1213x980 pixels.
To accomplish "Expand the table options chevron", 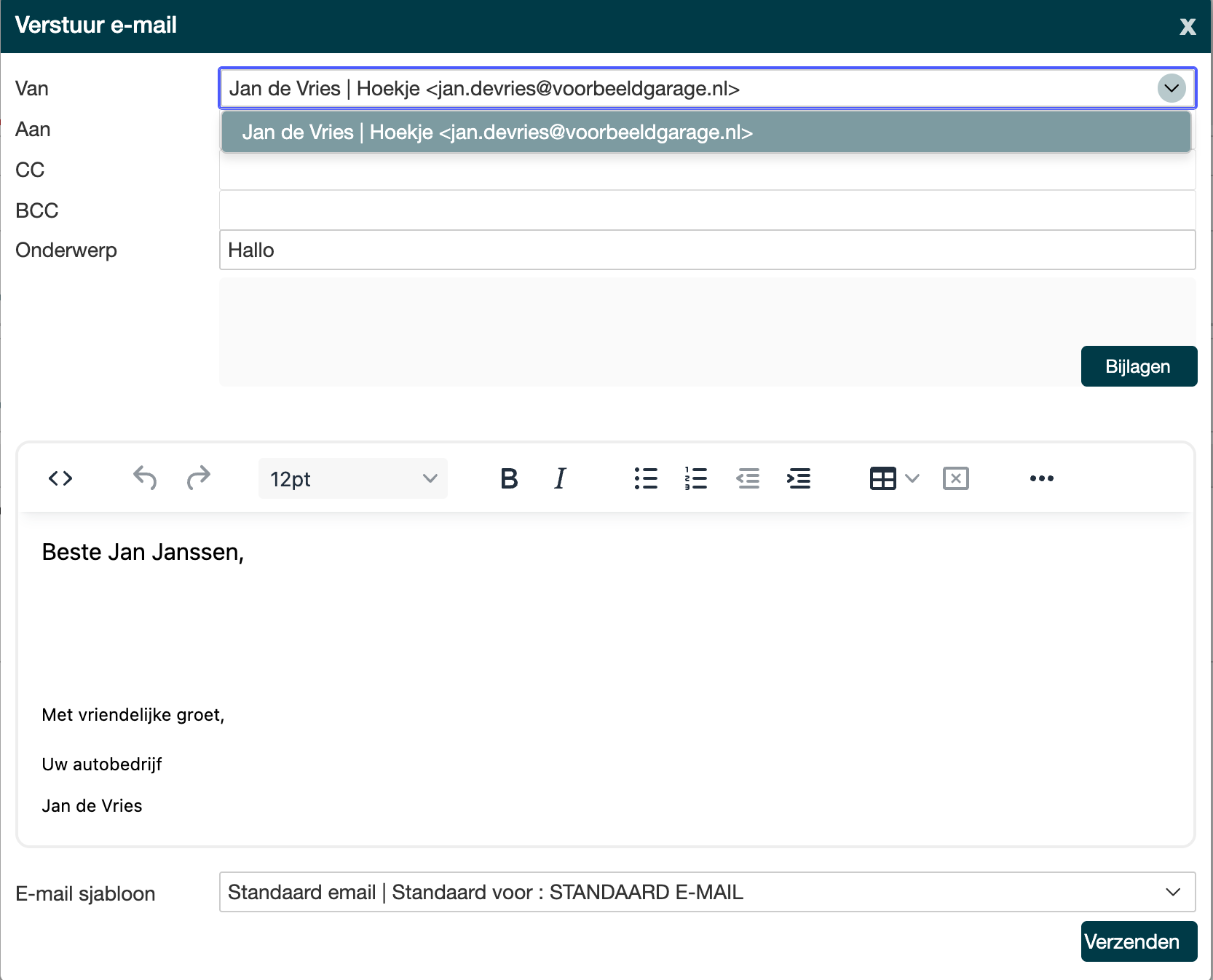I will (912, 479).
